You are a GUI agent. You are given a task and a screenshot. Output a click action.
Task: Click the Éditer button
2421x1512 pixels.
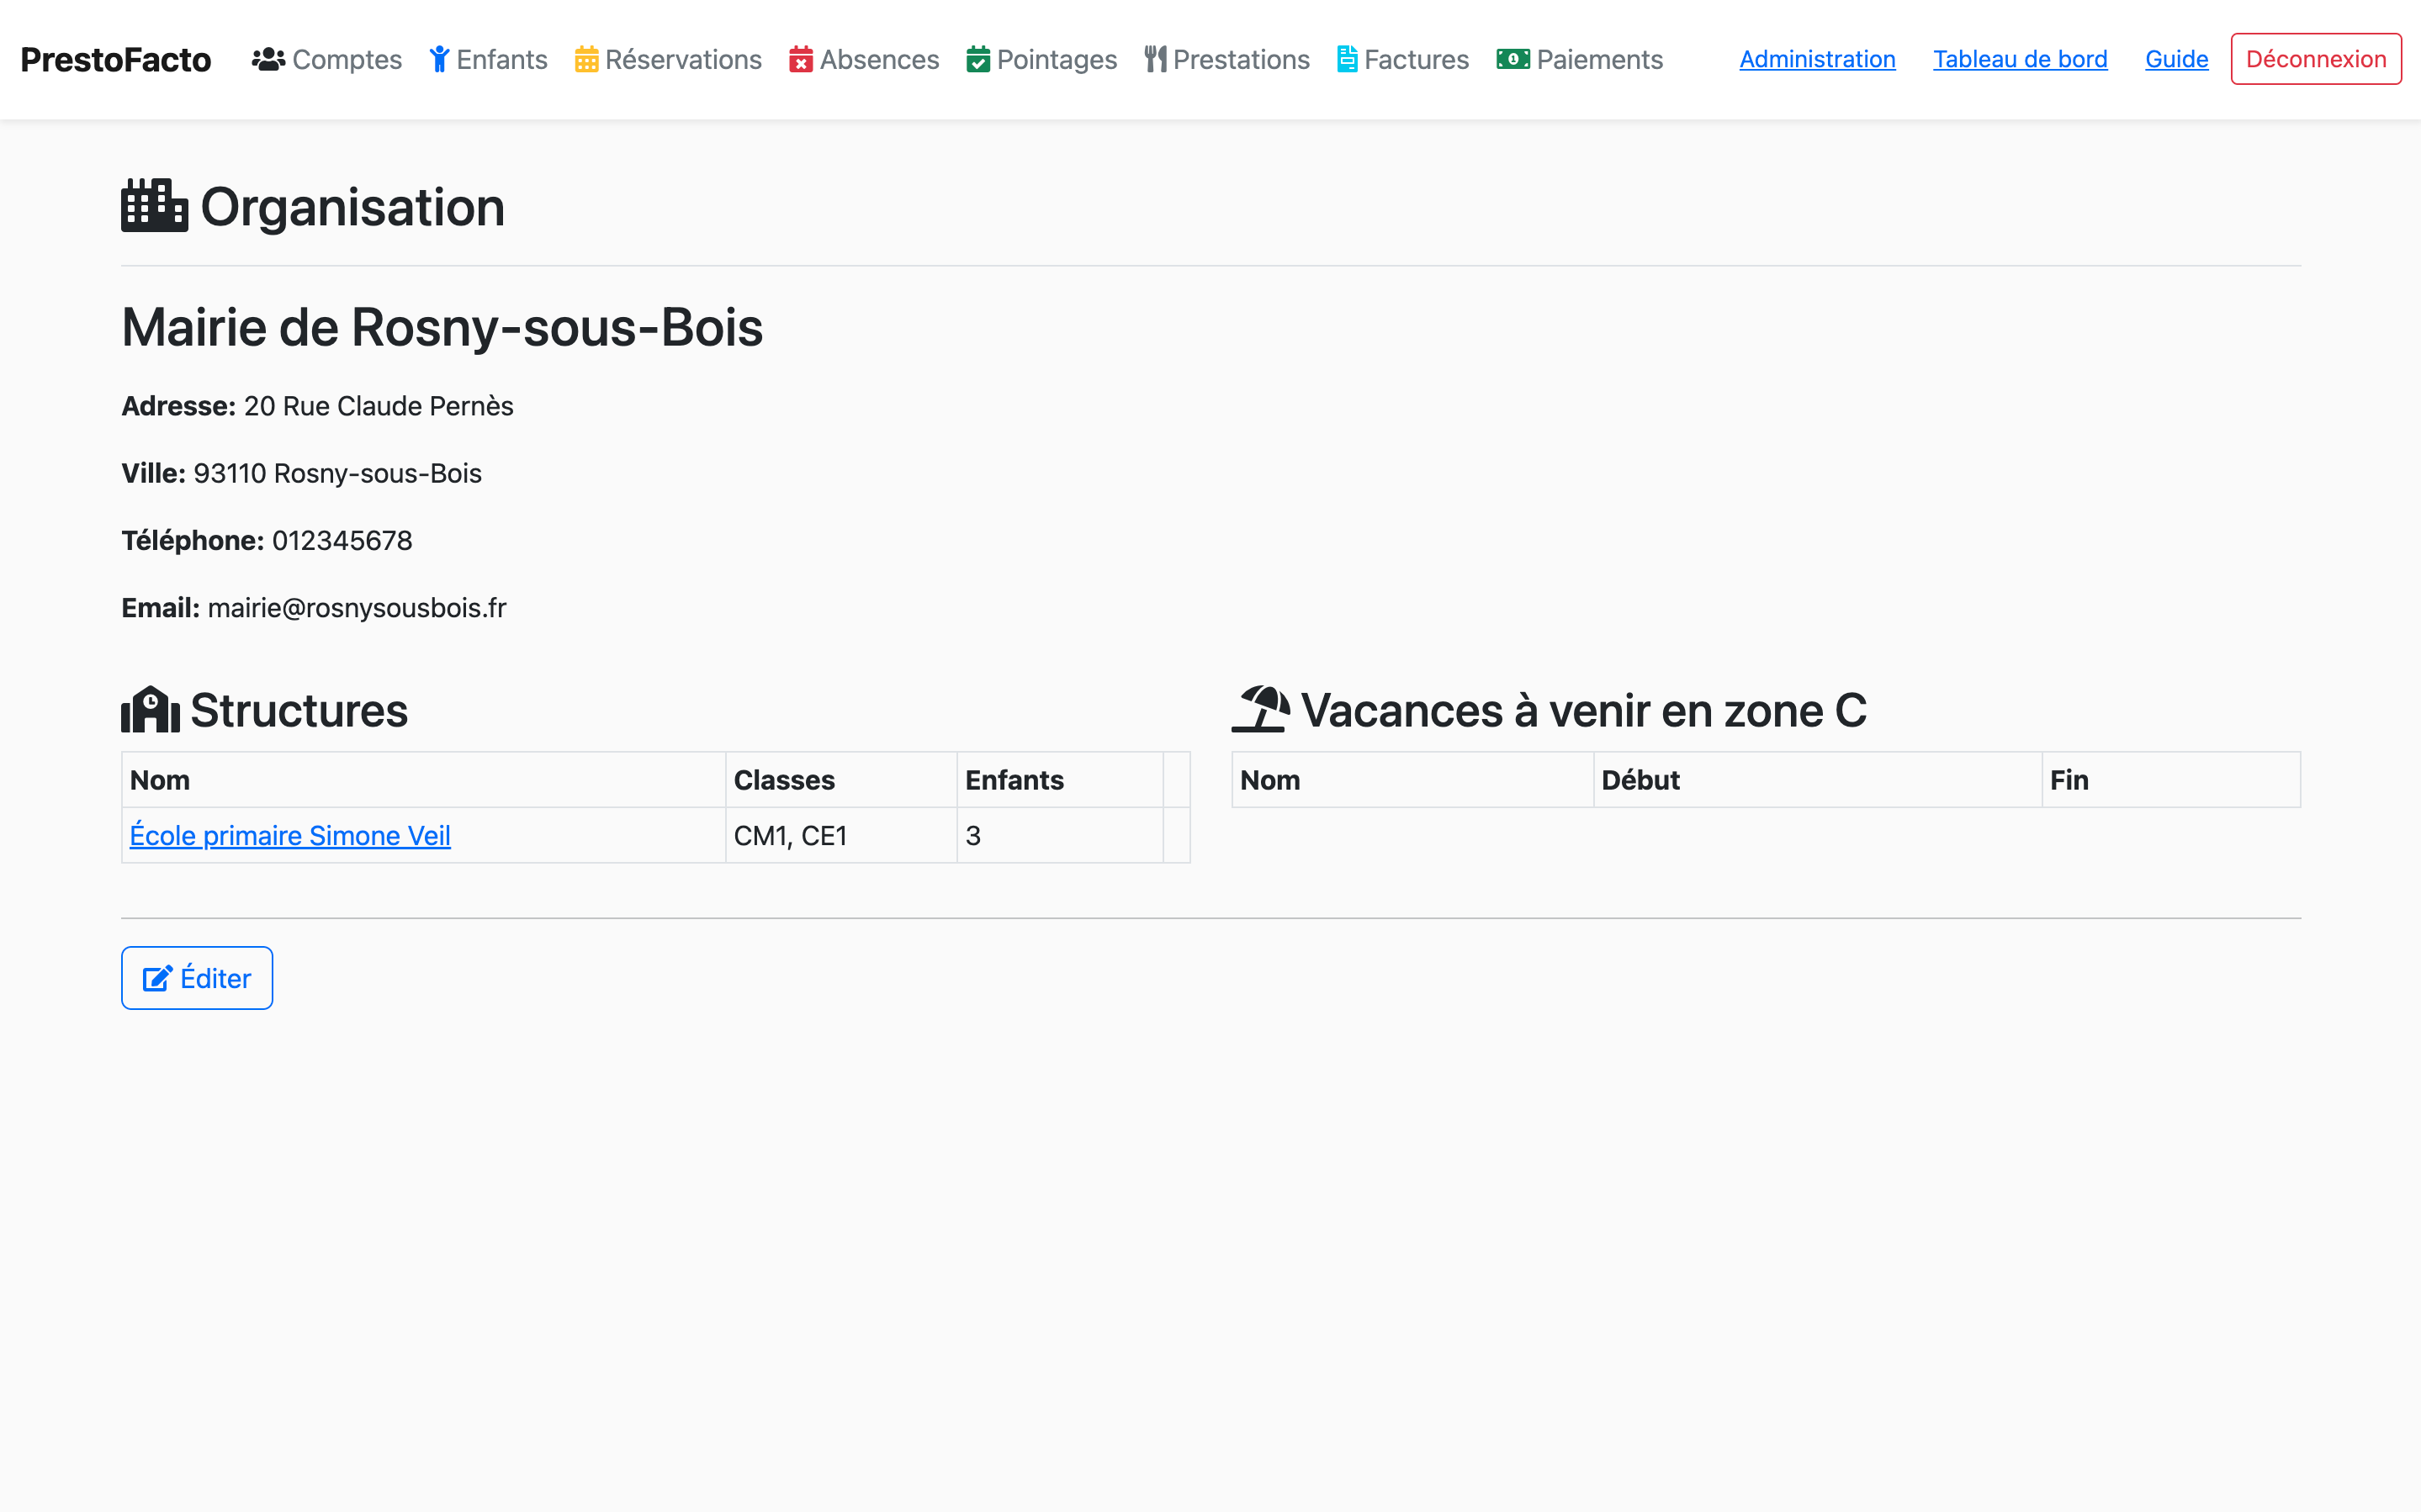click(197, 978)
